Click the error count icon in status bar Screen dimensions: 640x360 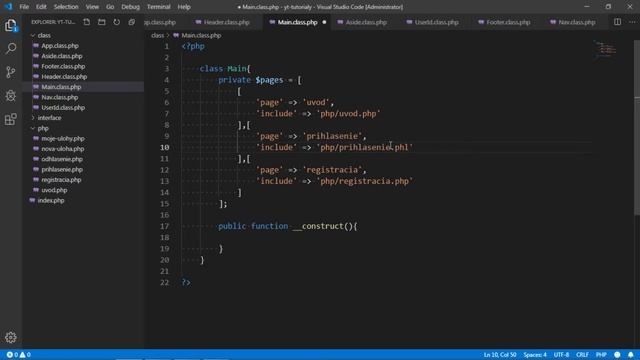9,355
